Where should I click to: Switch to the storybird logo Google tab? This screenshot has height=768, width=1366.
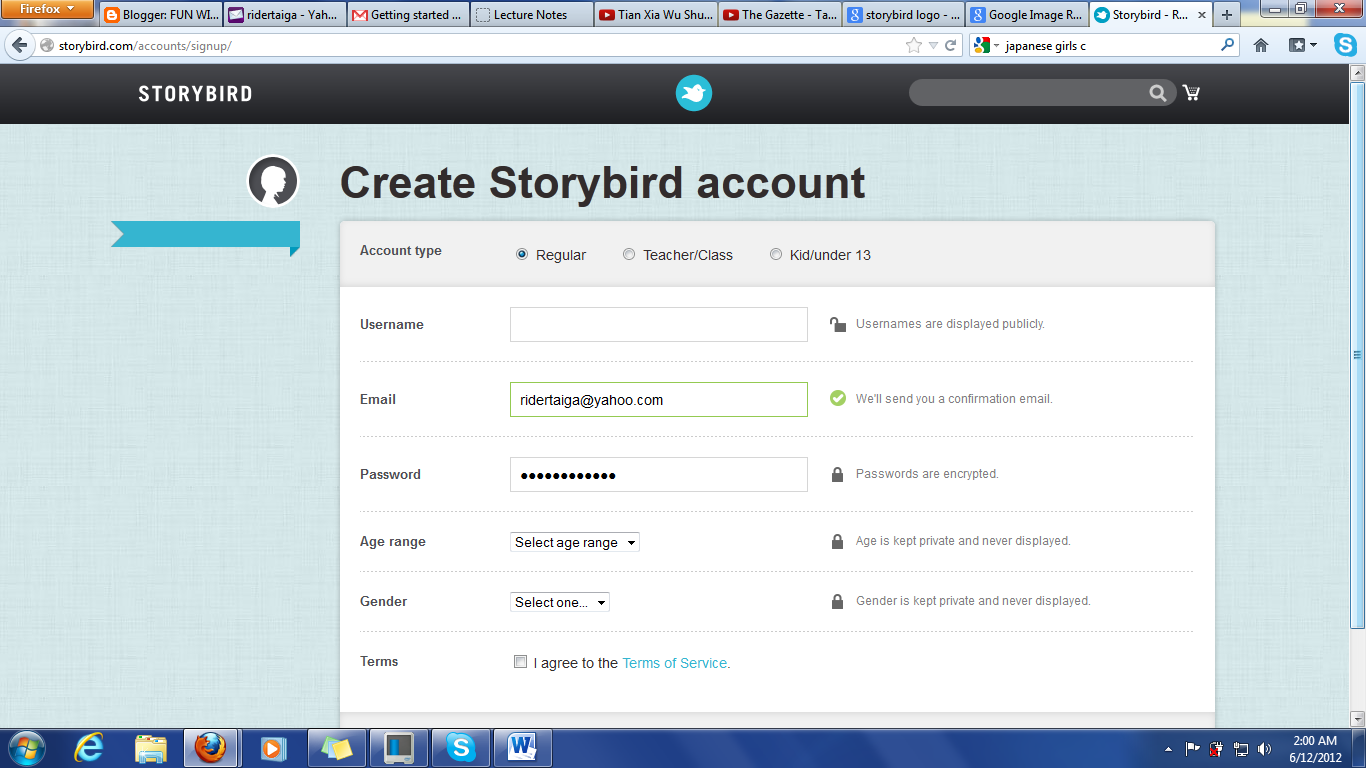pyautogui.click(x=904, y=15)
